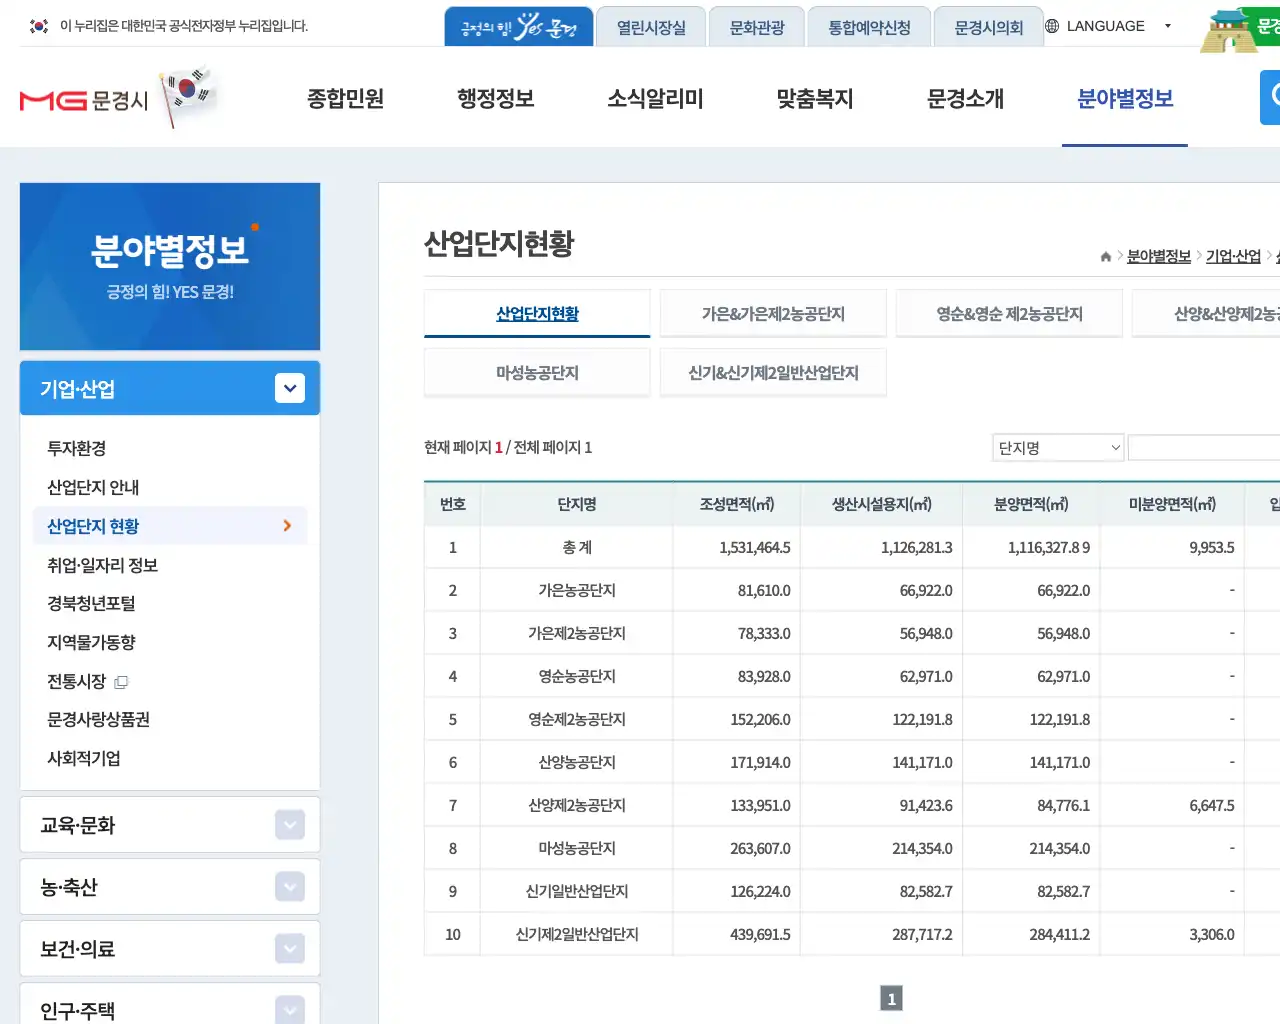The image size is (1280, 1024).
Task: Click the search keyword input field
Action: pos(1204,448)
